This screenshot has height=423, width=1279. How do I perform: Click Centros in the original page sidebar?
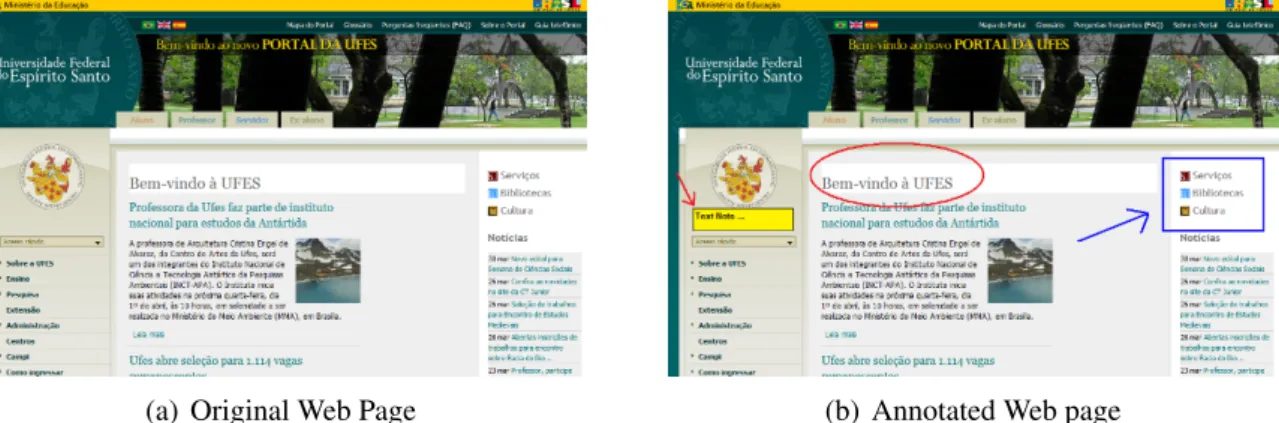point(21,340)
